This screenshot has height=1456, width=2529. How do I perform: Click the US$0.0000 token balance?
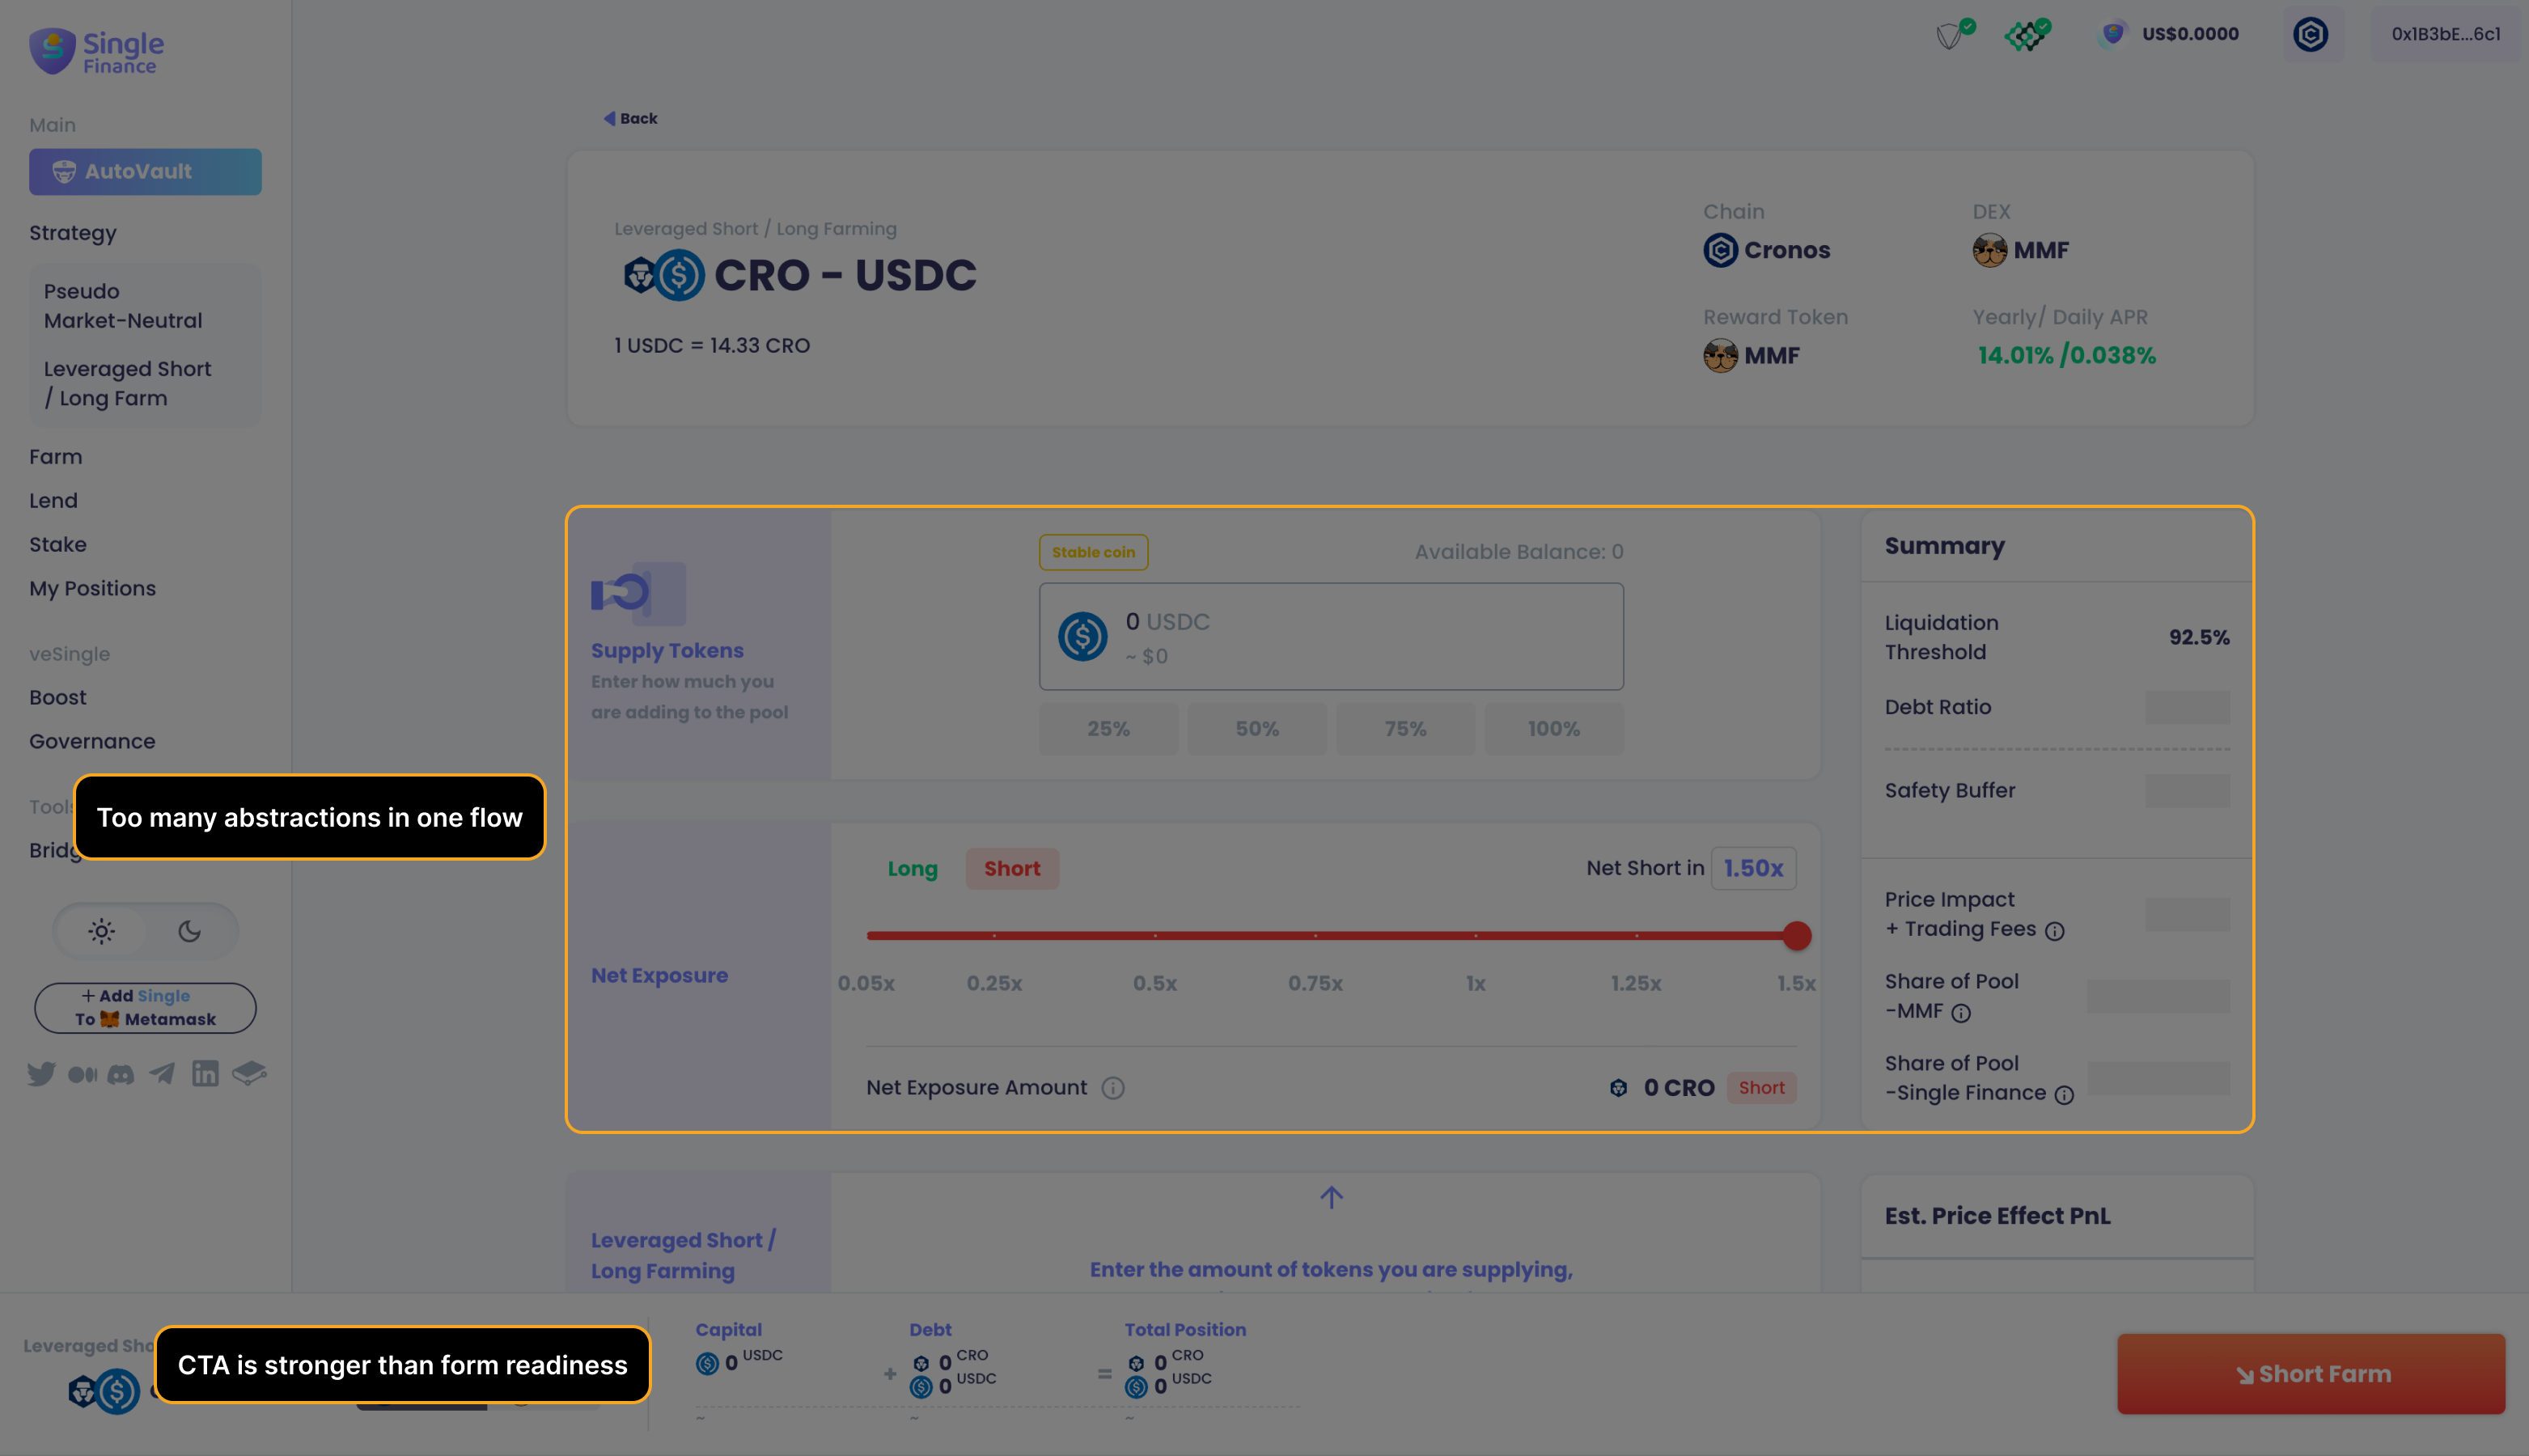click(x=2169, y=34)
